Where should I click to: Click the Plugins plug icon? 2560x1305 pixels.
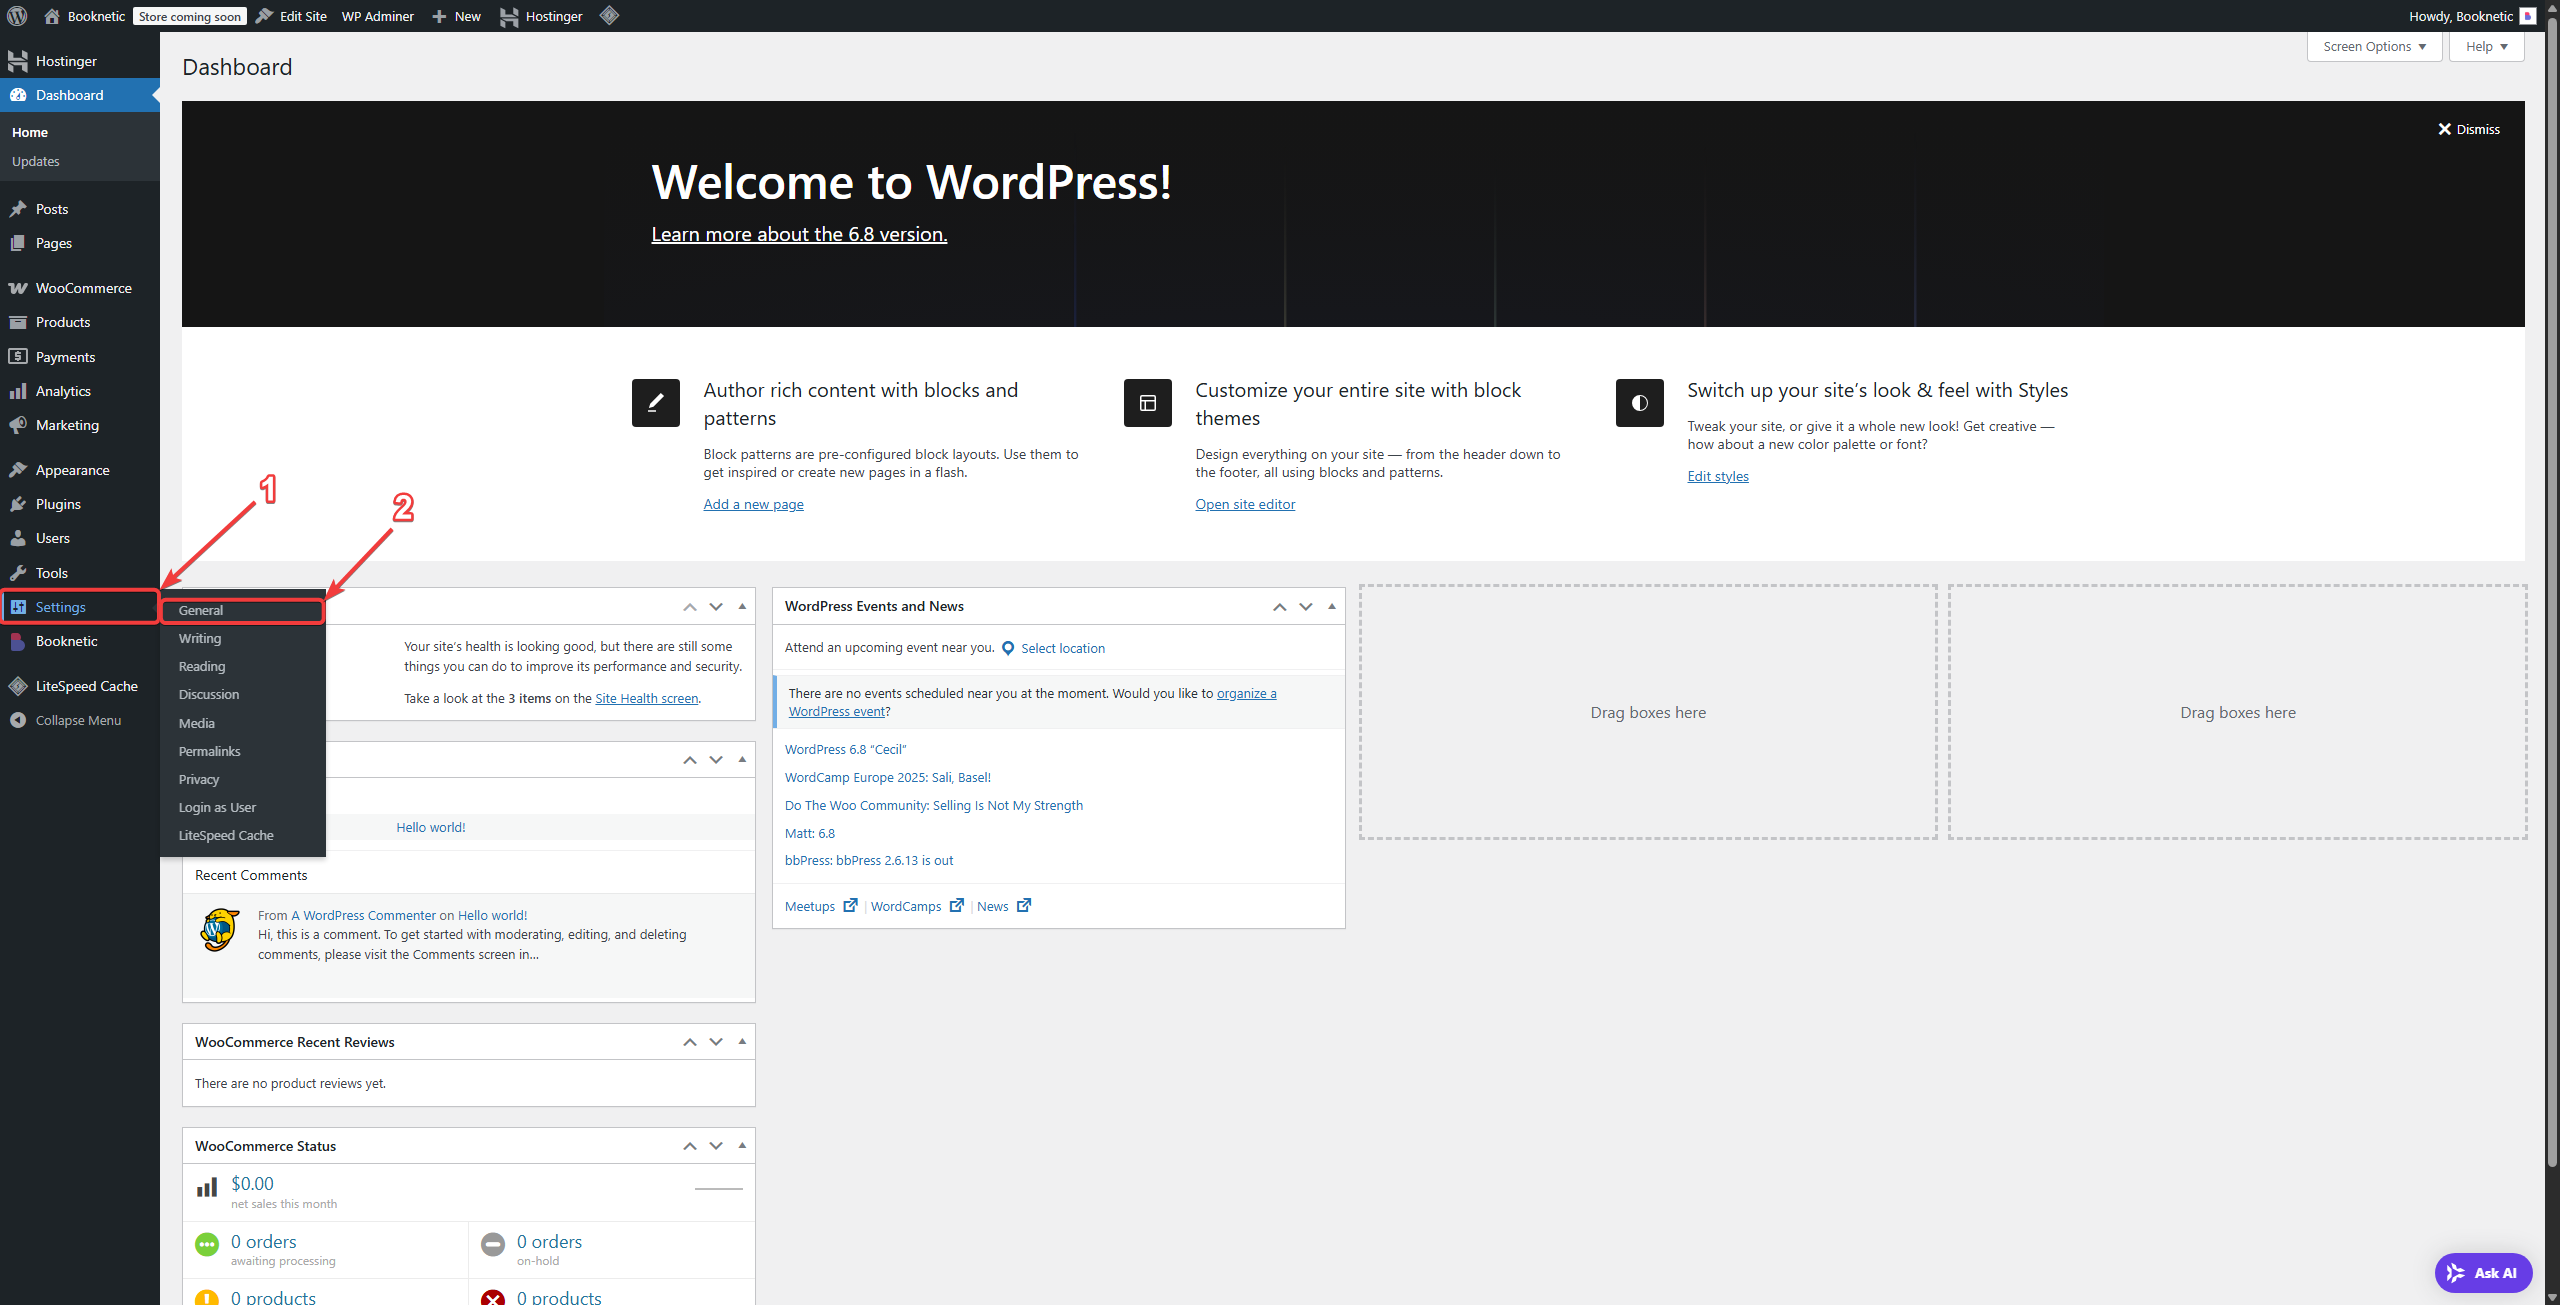pyautogui.click(x=18, y=504)
